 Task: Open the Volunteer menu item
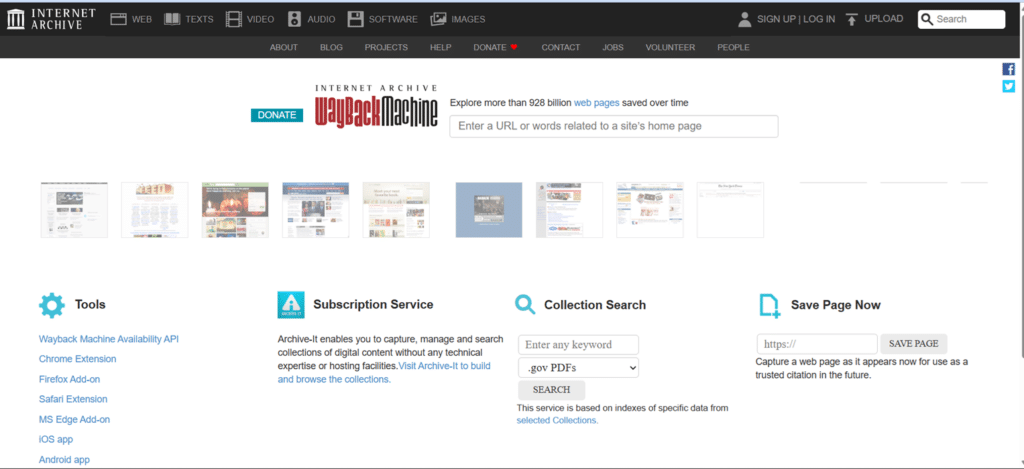670,47
